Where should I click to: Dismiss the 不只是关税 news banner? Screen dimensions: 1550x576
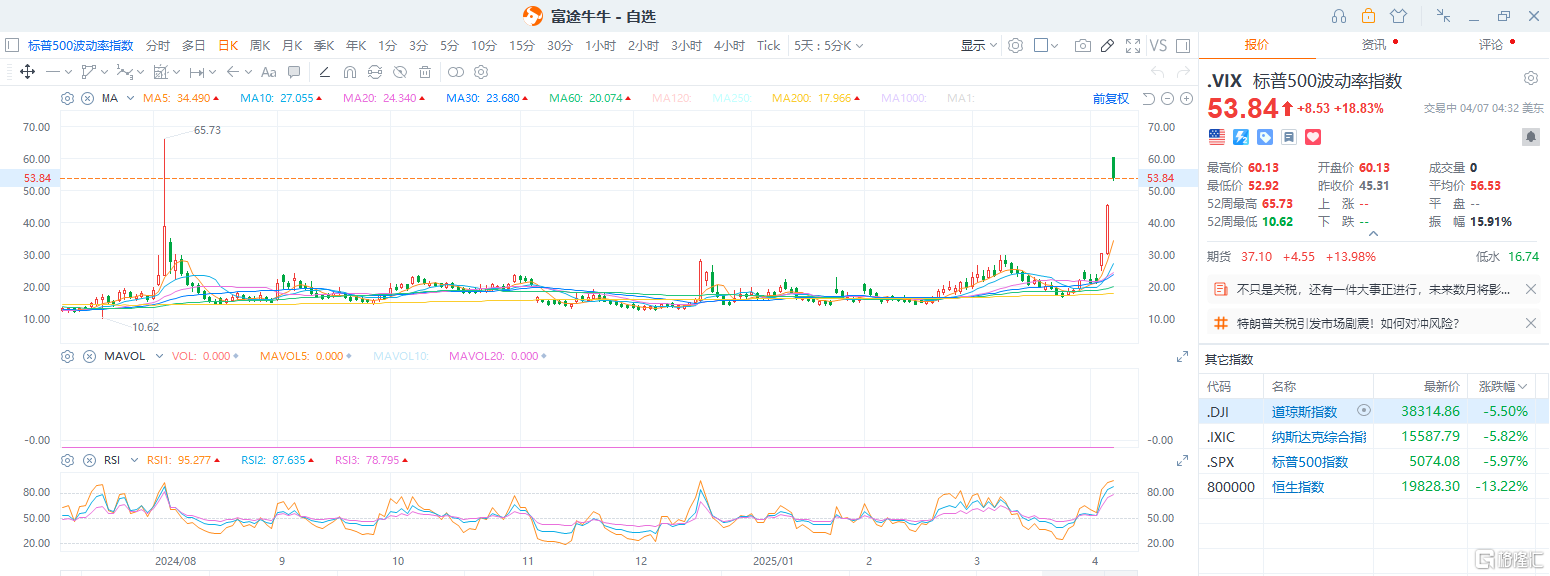click(1531, 289)
